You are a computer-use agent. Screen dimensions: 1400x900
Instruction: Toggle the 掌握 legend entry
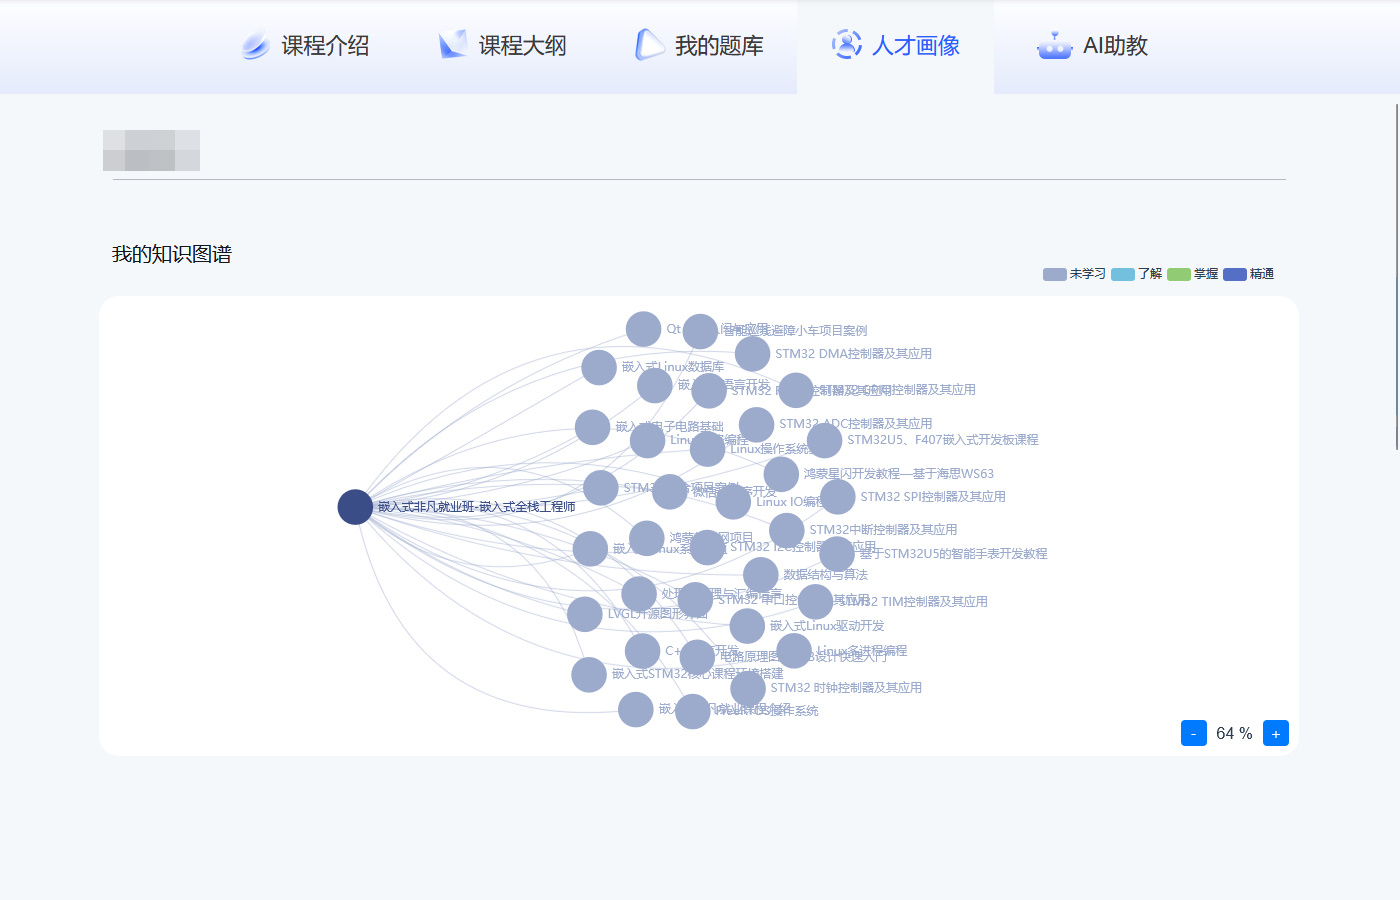coord(1193,274)
